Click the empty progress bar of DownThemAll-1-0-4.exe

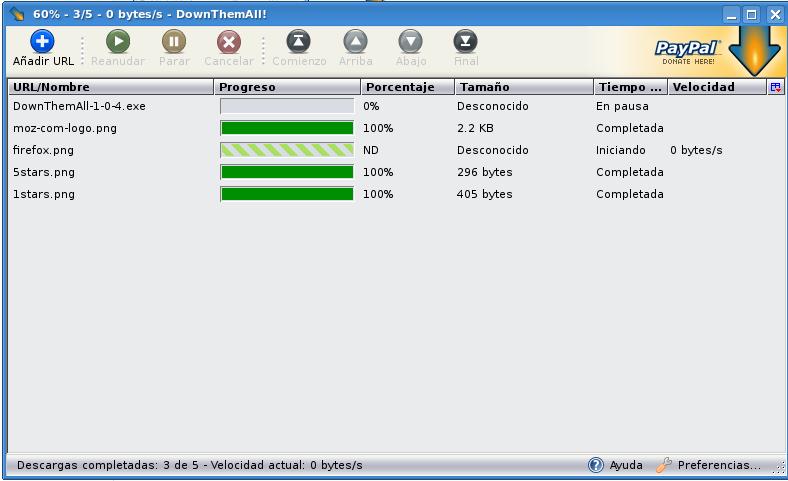287,106
